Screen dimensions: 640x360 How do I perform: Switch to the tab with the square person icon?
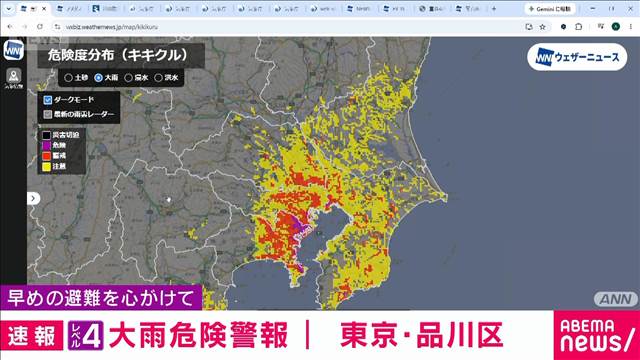(x=105, y=9)
